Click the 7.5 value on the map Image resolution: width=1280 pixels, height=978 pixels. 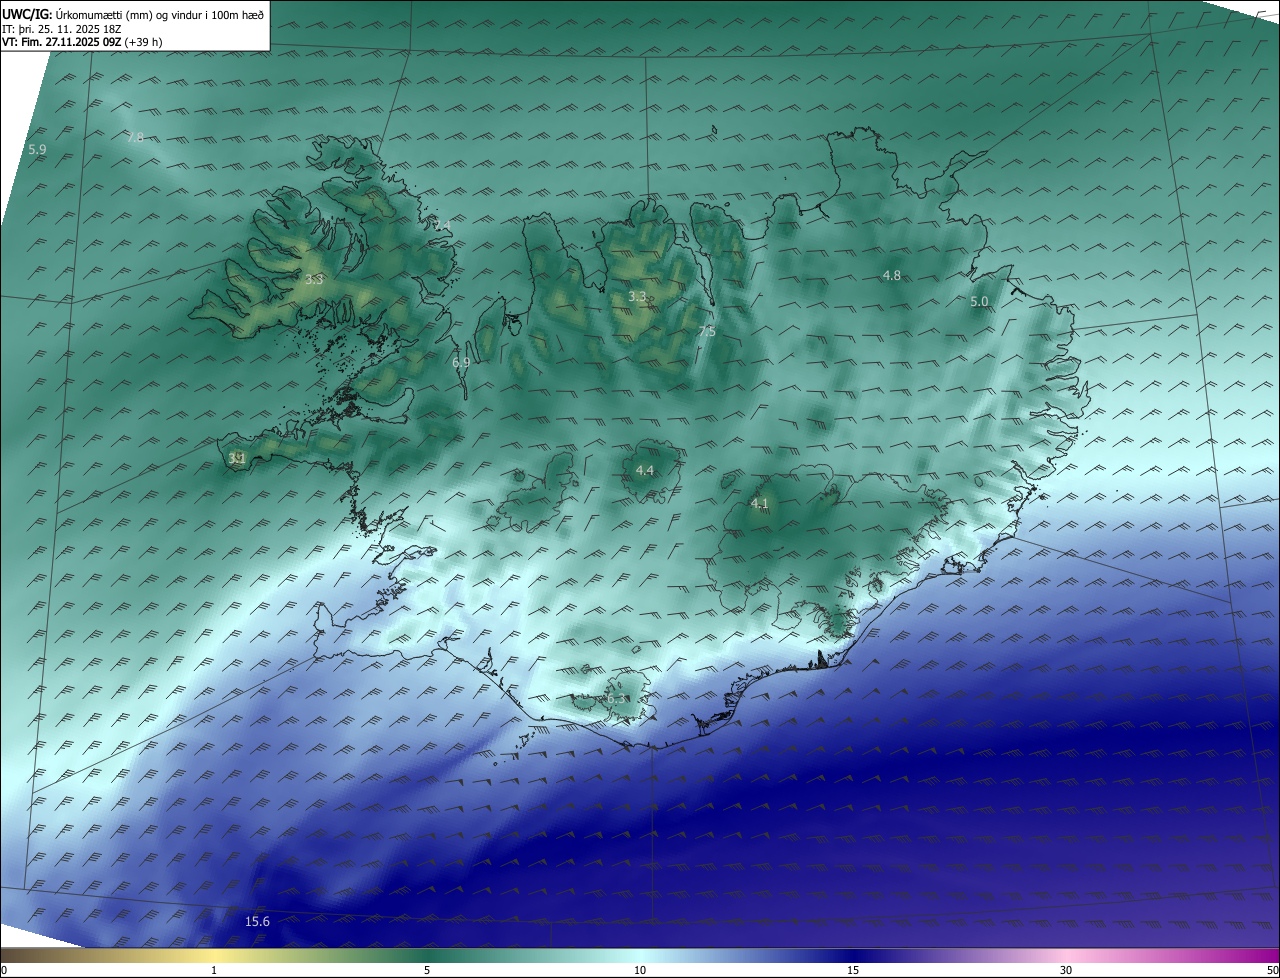pos(706,331)
